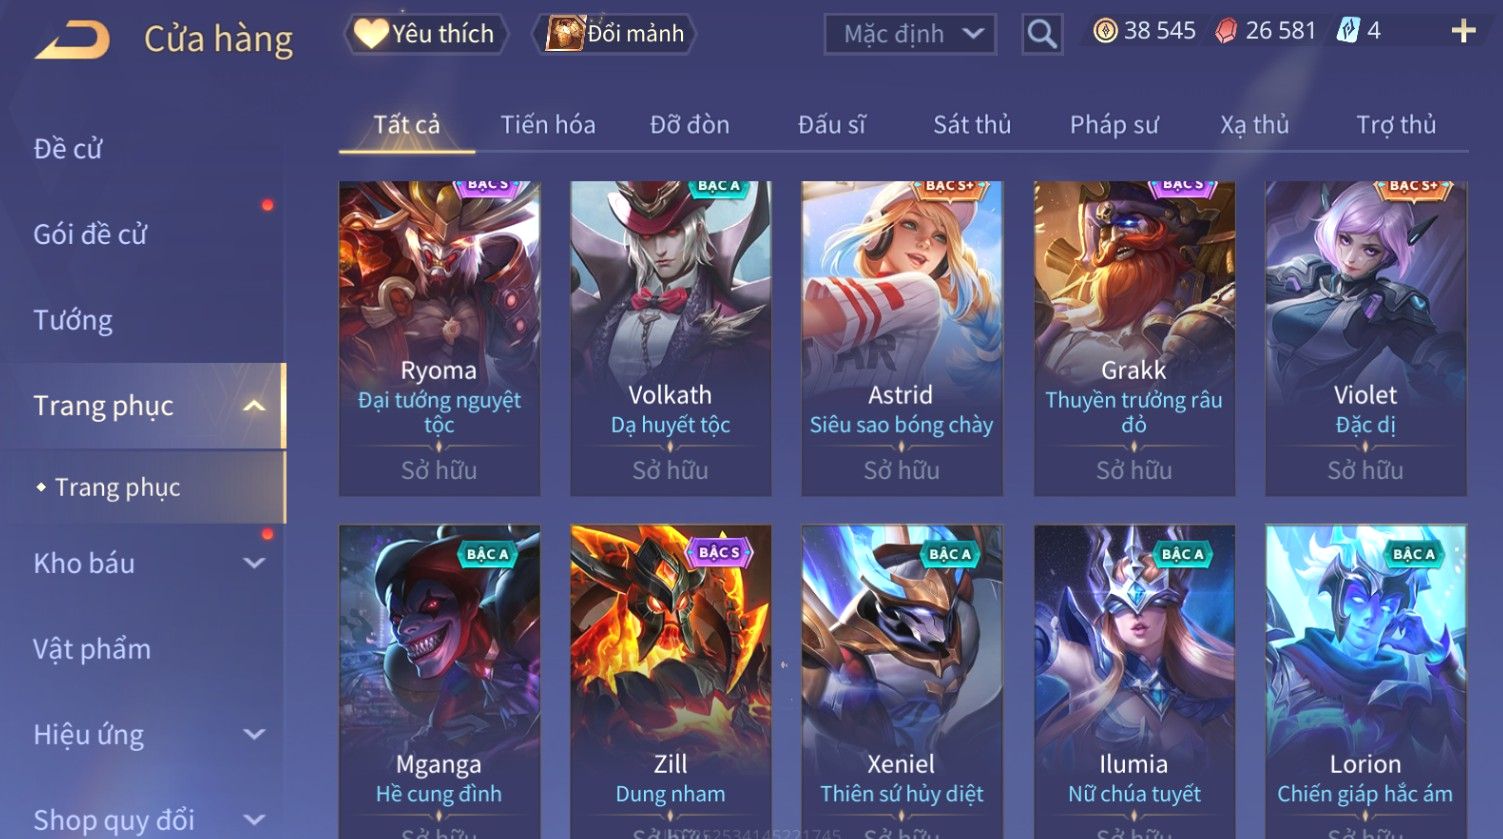Click the red ruby currency icon
Viewport: 1503px width, 839px height.
click(x=1225, y=31)
